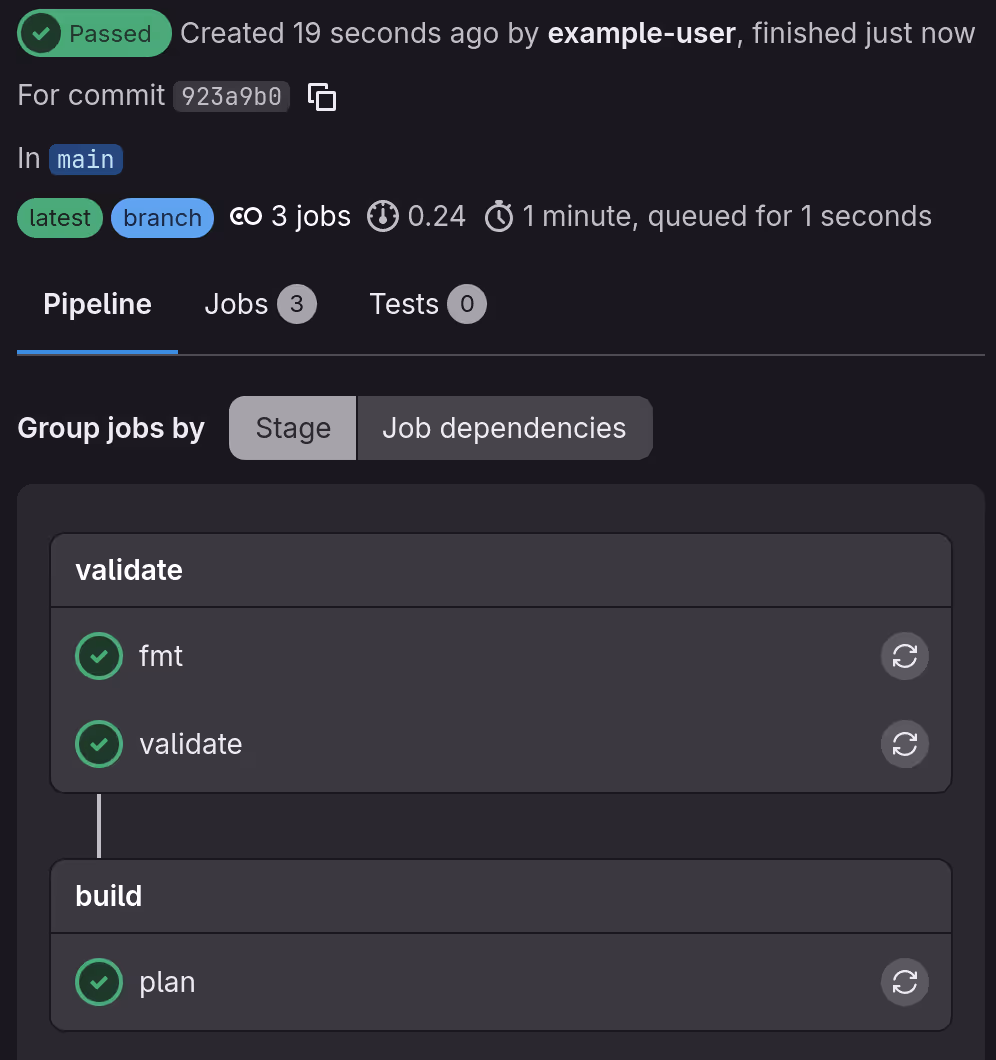Image resolution: width=996 pixels, height=1060 pixels.
Task: Click the linked jobs chain icon
Action: point(246,216)
